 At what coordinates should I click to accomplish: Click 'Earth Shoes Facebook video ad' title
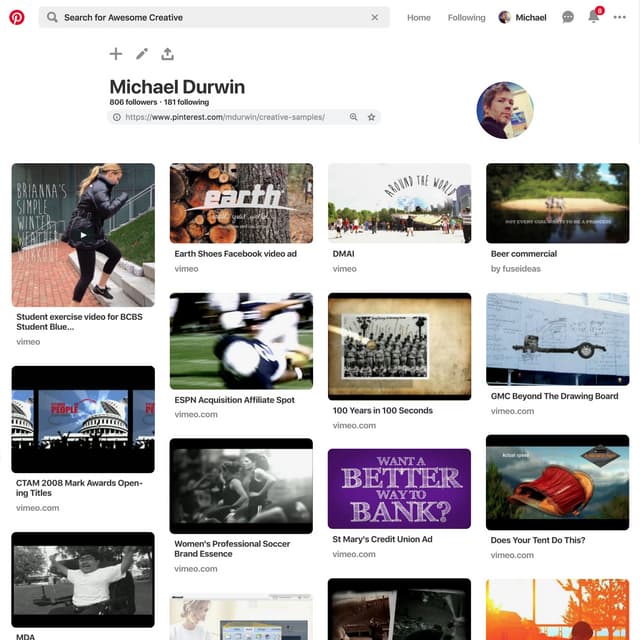click(x=236, y=254)
